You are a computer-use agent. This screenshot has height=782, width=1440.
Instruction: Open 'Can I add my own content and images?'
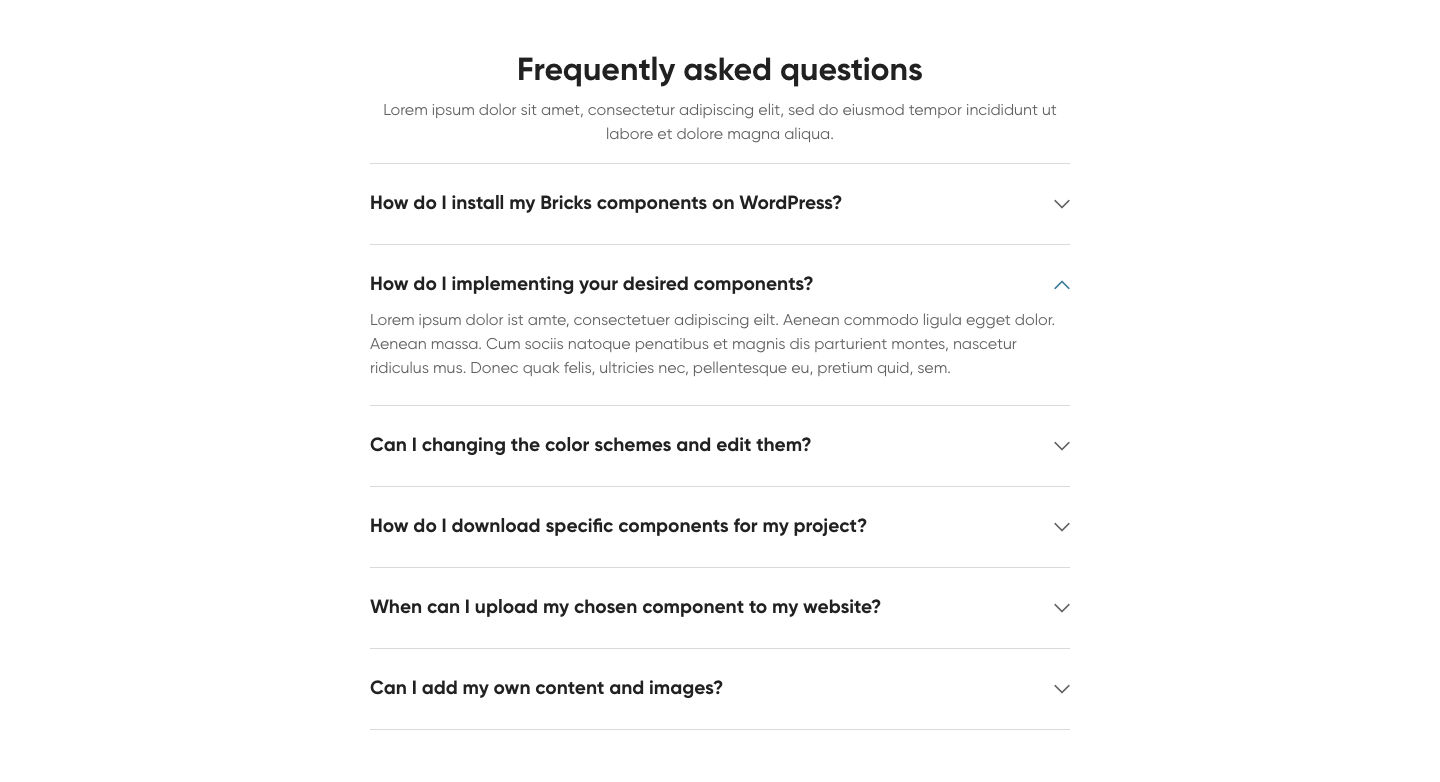click(546, 688)
